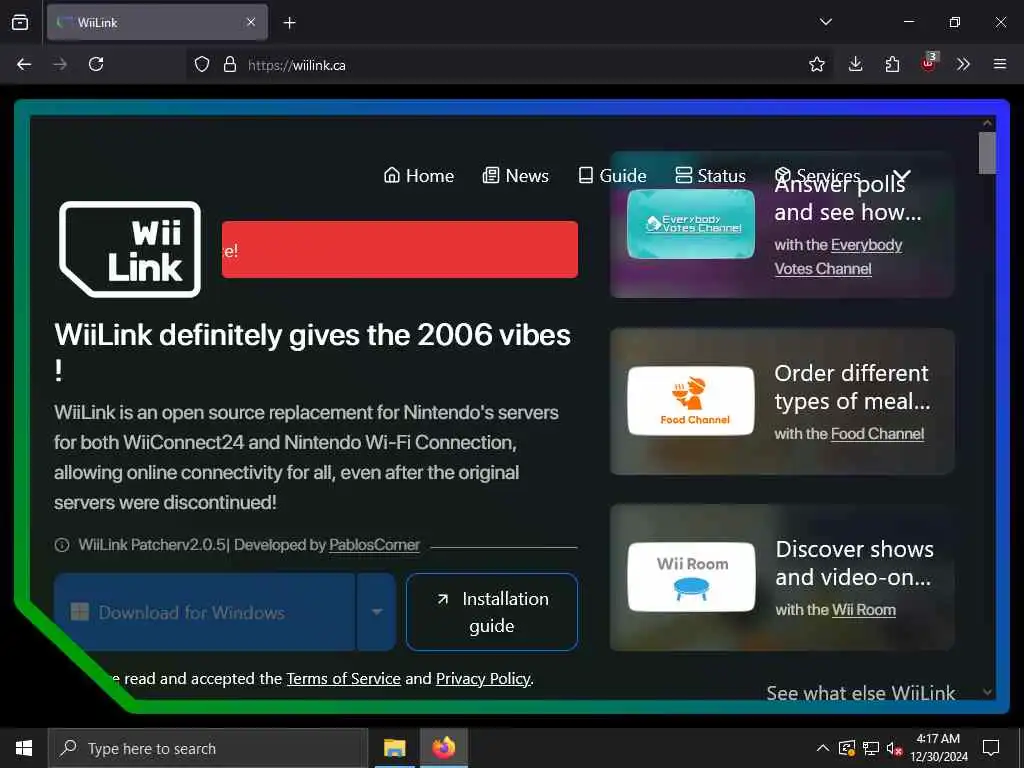The width and height of the screenshot is (1024, 768).
Task: Click the Food Channel thumbnail
Action: coord(691,401)
